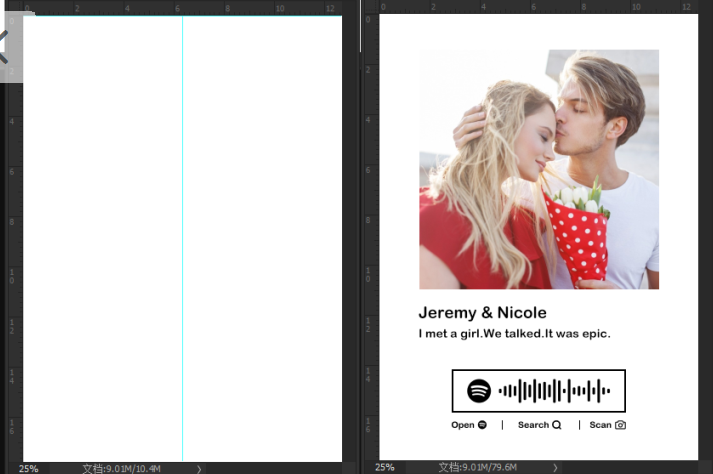Viewport: 713px width, 474px height.
Task: Click the 'I met a girl' subtitle text
Action: point(514,334)
